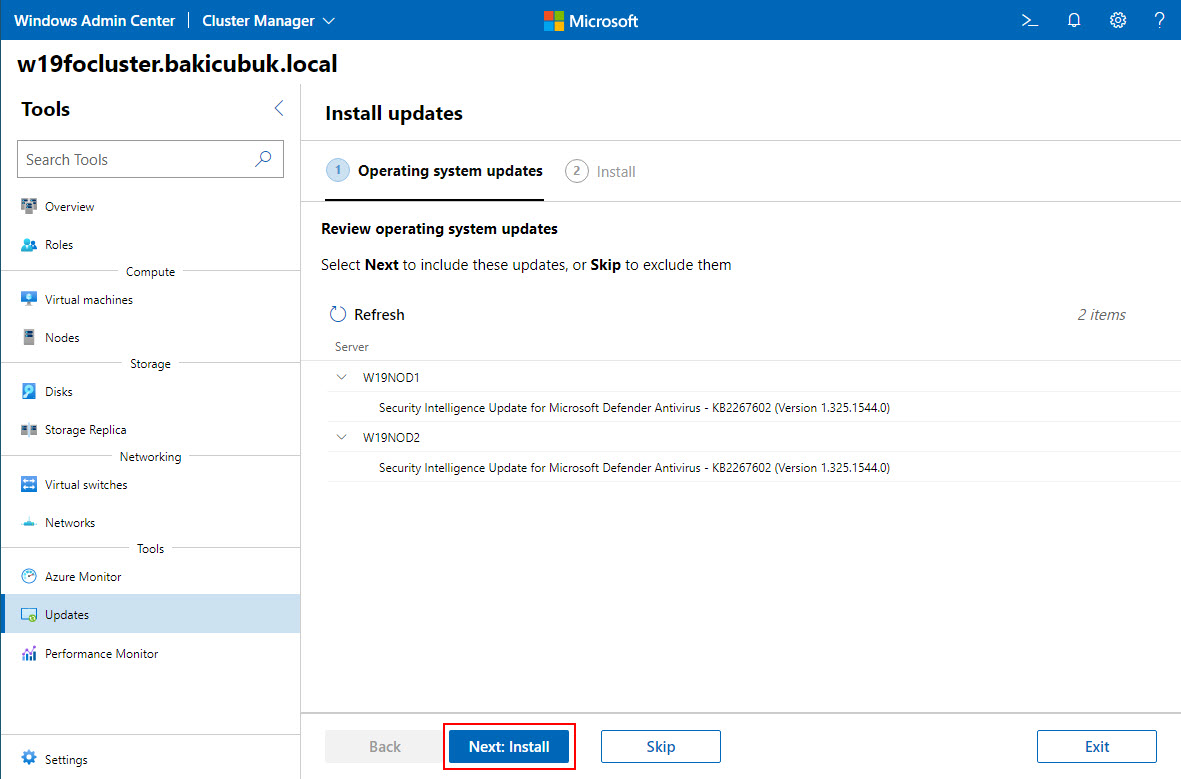The image size is (1181, 779).
Task: Open Roles in tools list
Action: 59,245
